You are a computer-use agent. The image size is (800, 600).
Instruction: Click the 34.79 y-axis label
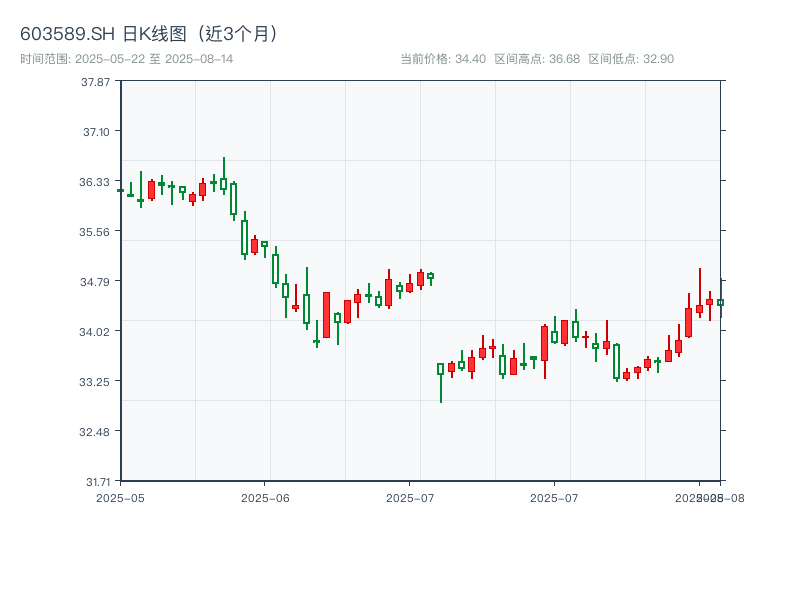point(96,281)
